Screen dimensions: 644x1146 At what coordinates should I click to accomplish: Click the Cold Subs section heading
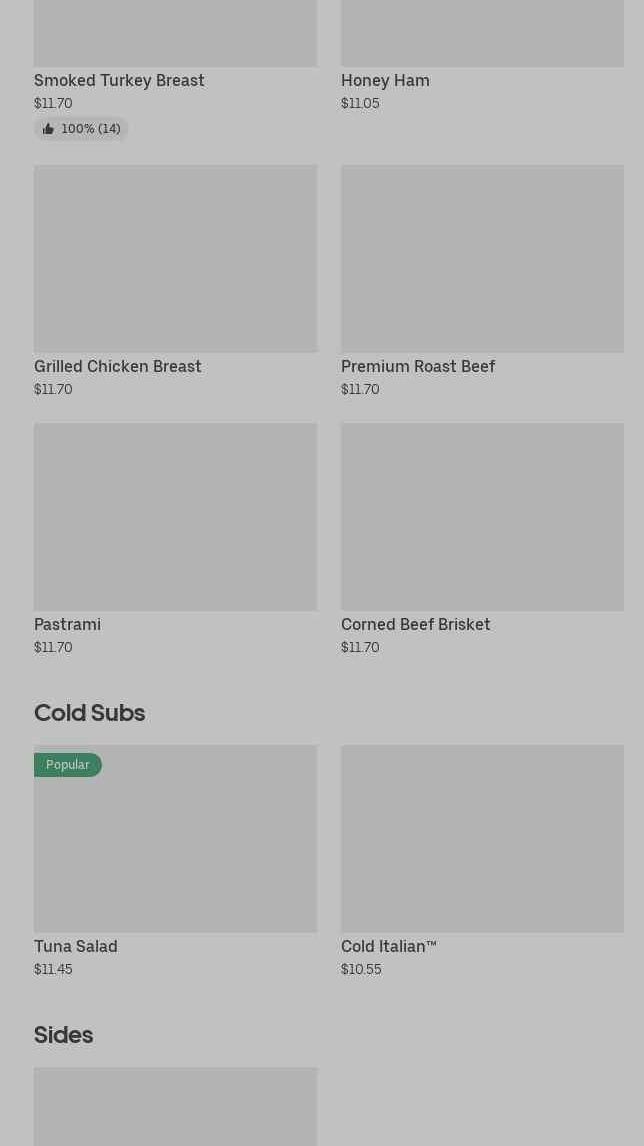(89, 712)
